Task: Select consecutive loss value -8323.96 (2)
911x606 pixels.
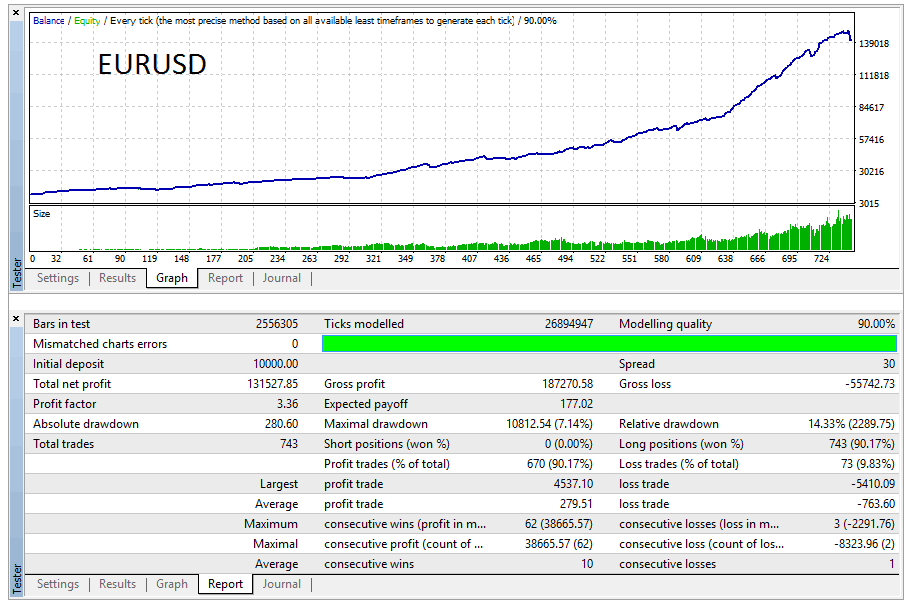Action: (865, 544)
